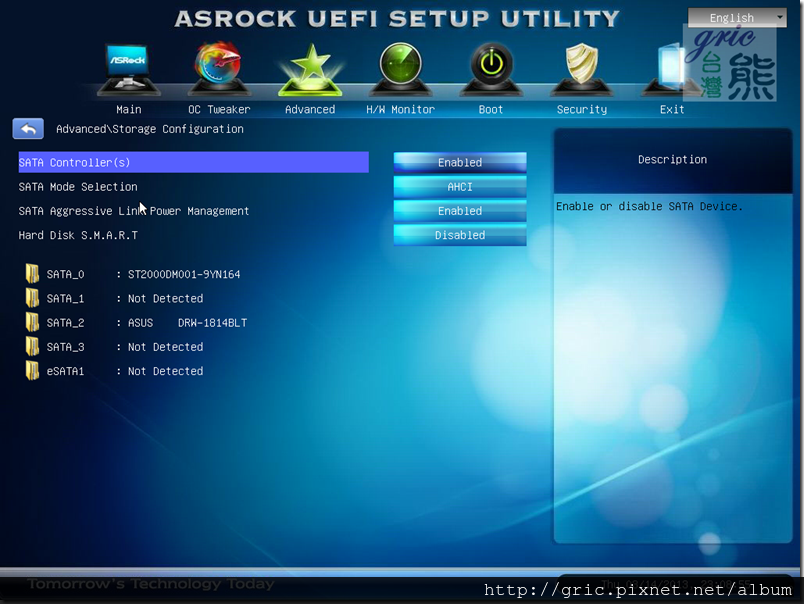
Task: Open the Exit door icon
Action: 671,70
